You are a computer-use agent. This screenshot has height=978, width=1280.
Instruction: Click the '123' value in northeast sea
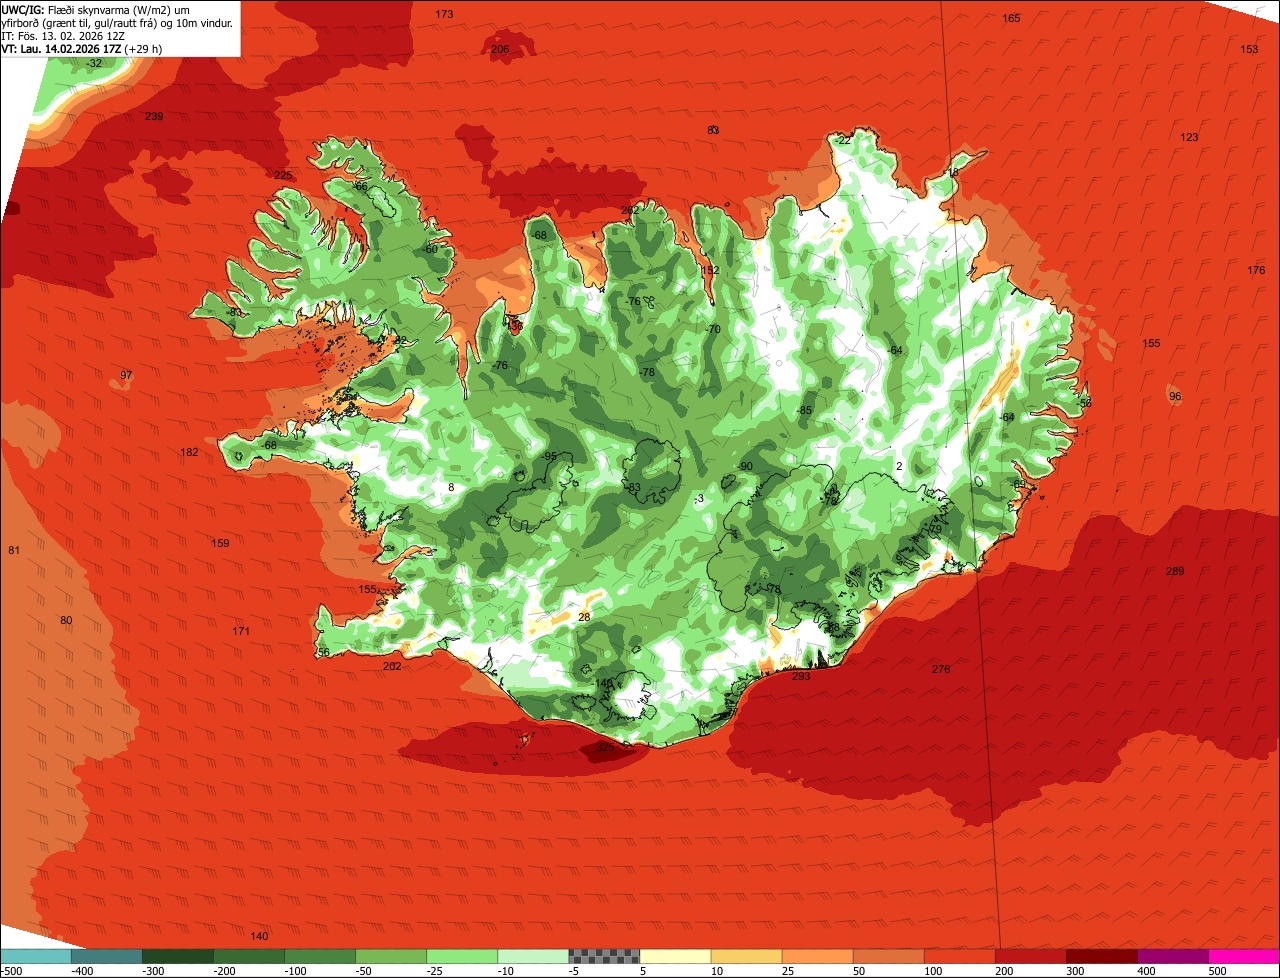[1189, 137]
